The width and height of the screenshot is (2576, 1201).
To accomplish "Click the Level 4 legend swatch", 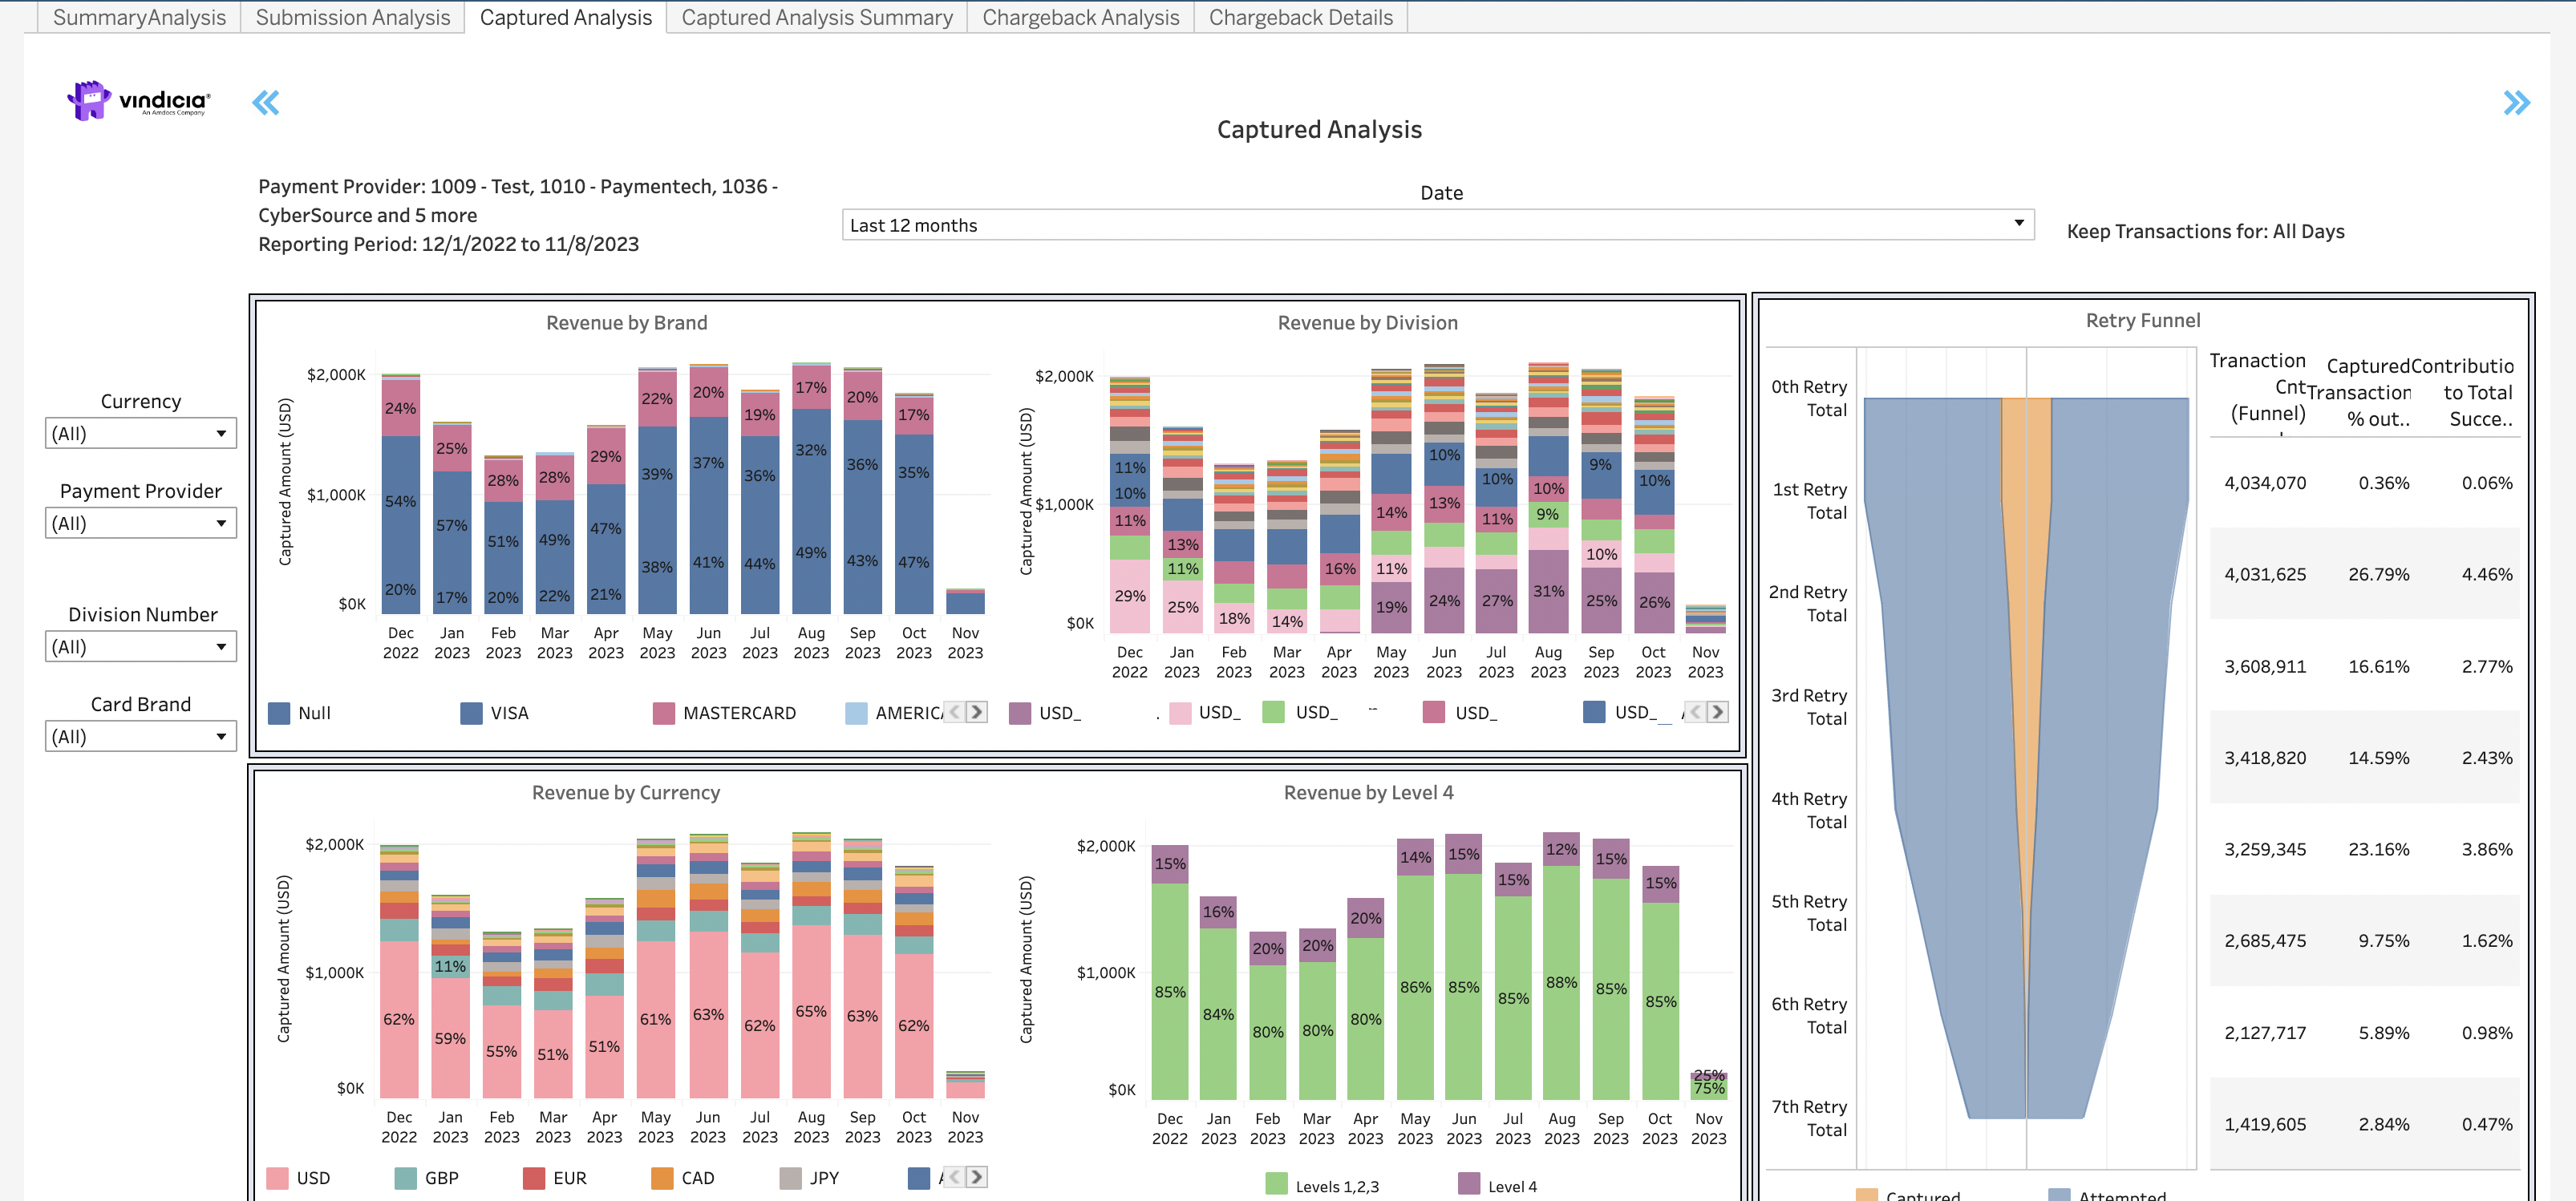I will 1468,1184.
